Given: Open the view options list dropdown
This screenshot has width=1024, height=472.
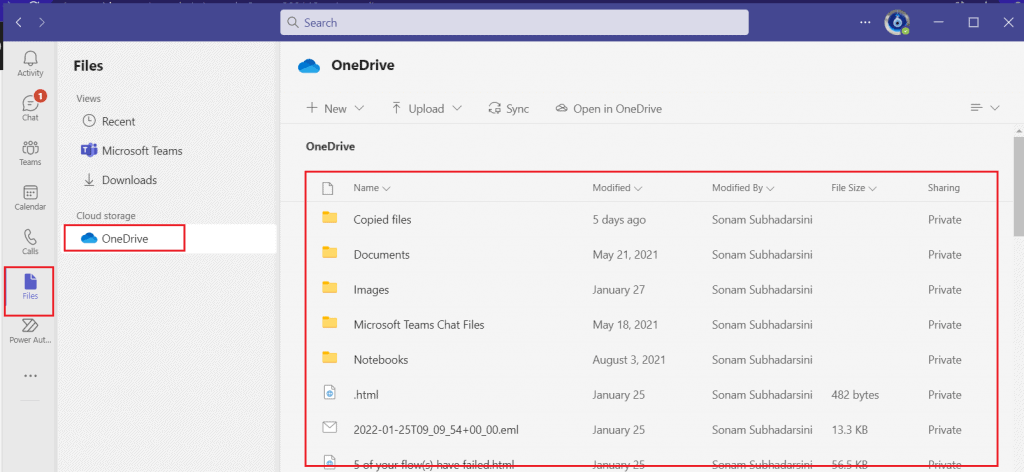Looking at the screenshot, I should [x=985, y=108].
